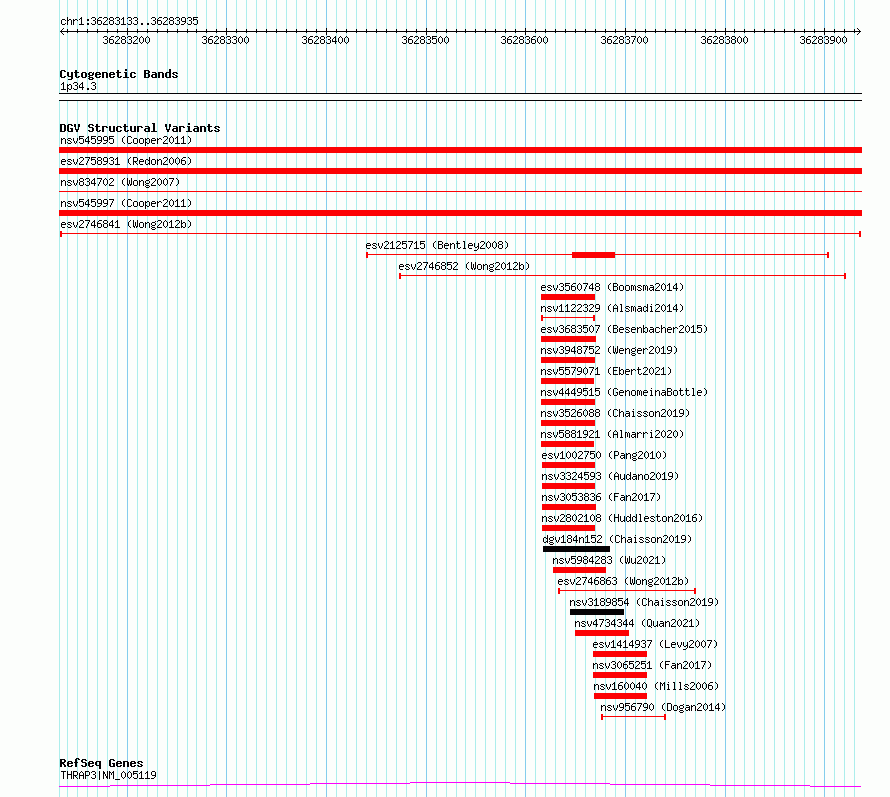Click ruler position 36283700
This screenshot has width=890, height=797.
[624, 40]
